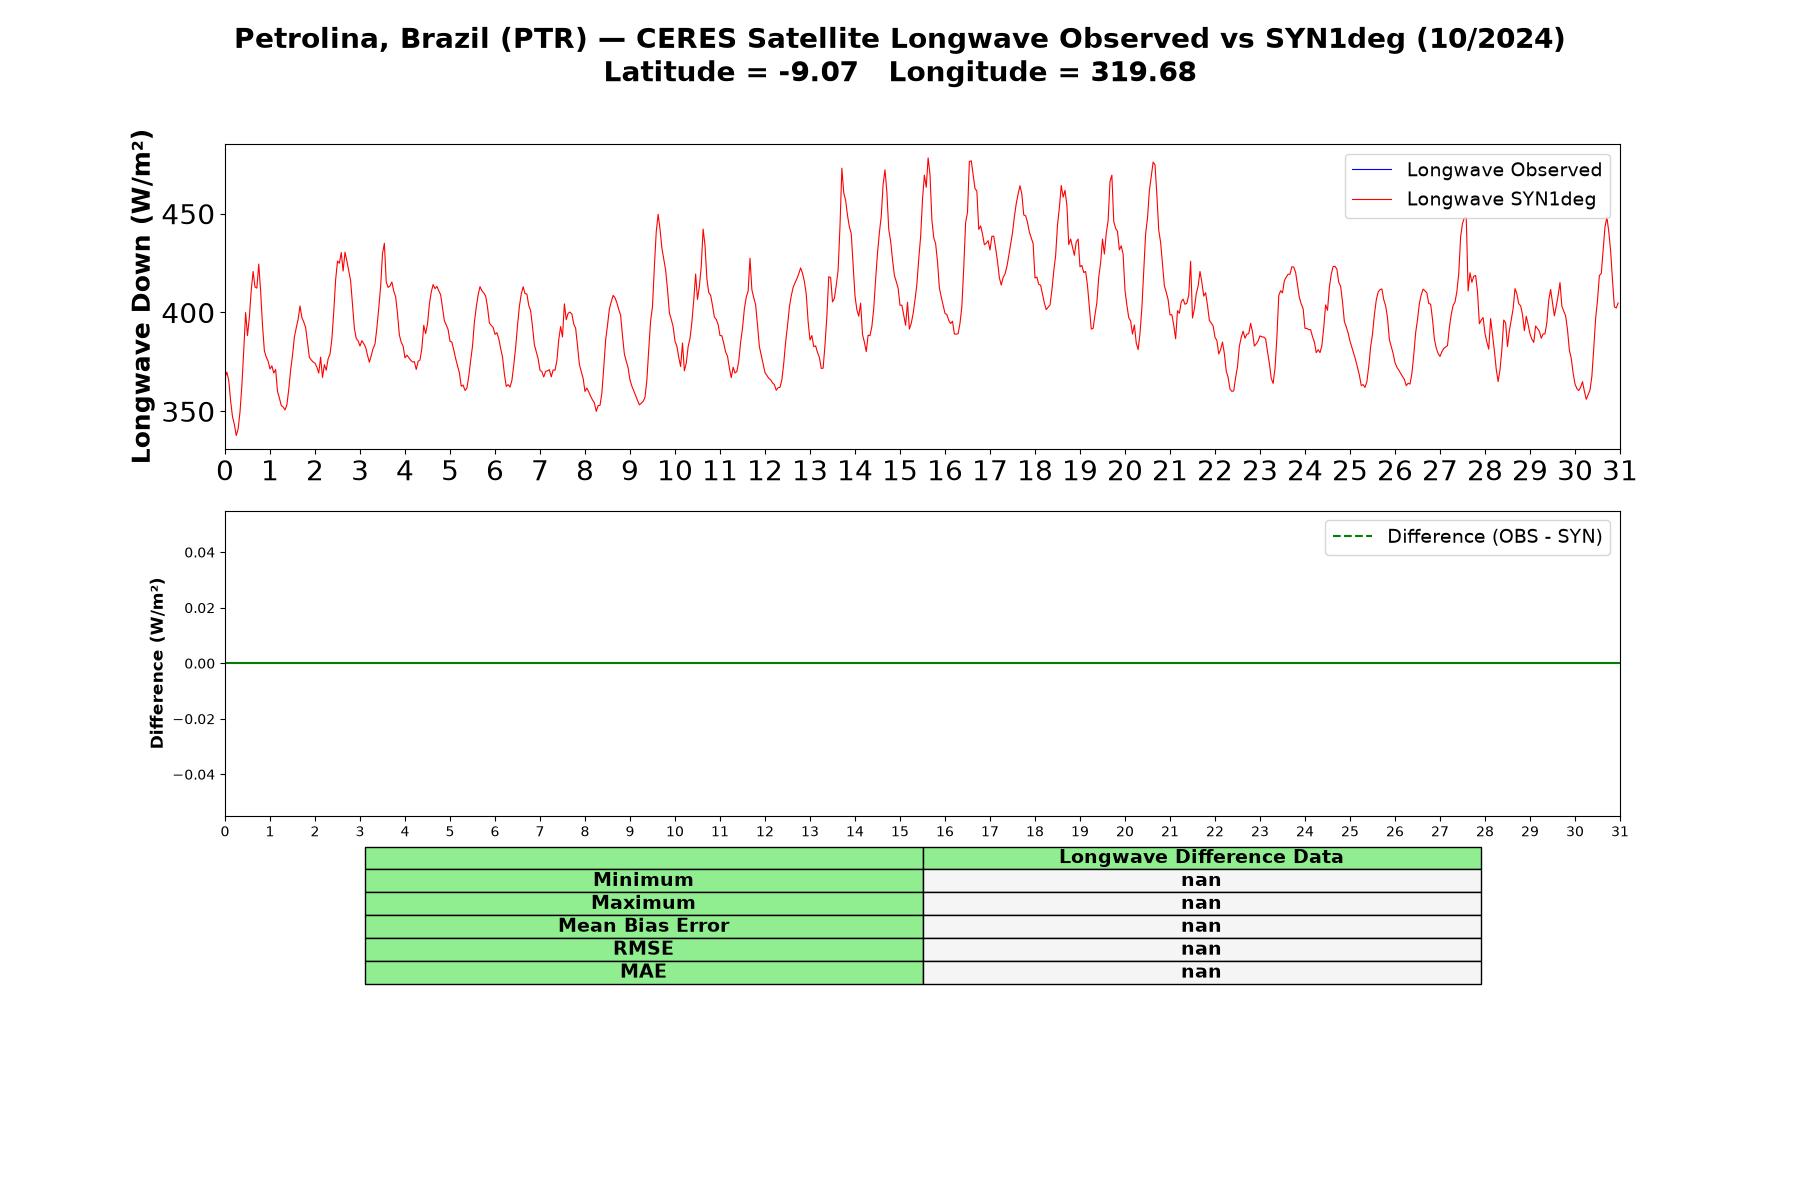Click the 0.00 tick on difference chart
1800x1200 pixels.
(x=198, y=664)
